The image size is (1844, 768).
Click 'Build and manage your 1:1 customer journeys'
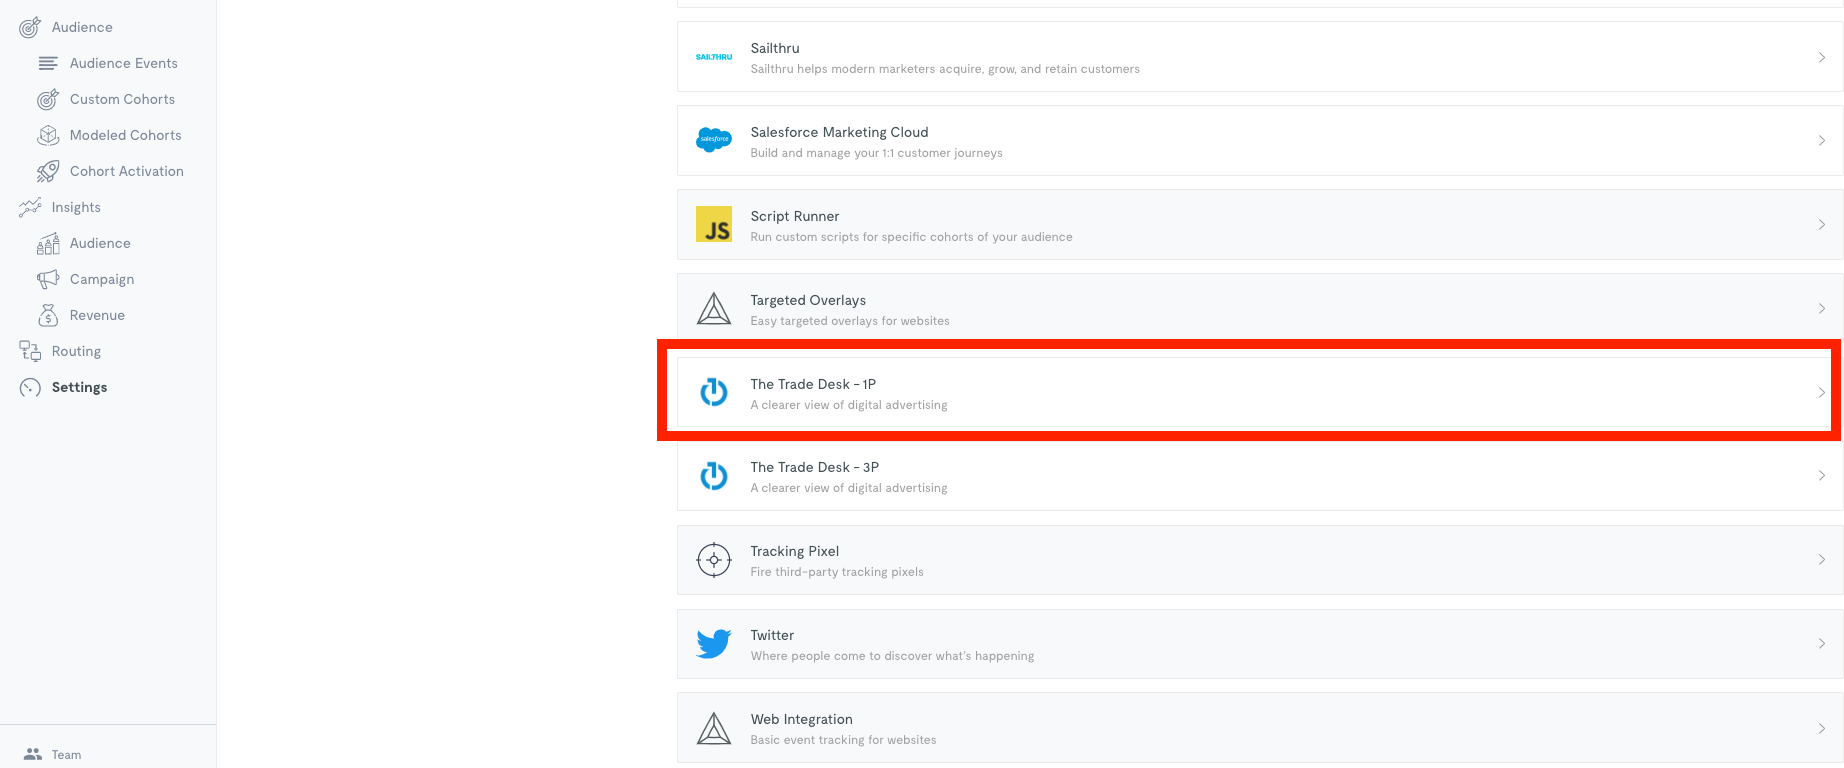pos(876,153)
